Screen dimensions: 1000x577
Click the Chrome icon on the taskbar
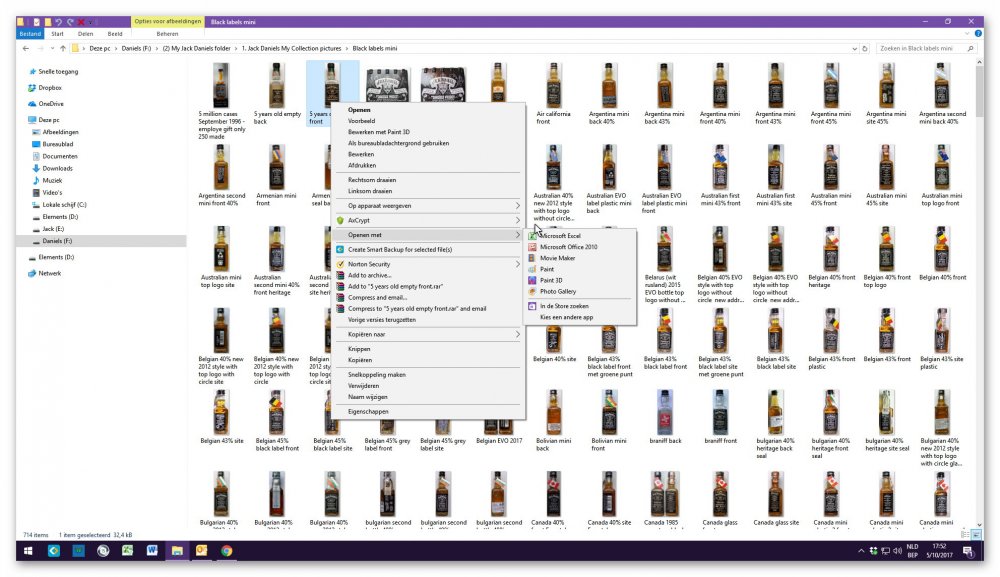click(x=227, y=550)
